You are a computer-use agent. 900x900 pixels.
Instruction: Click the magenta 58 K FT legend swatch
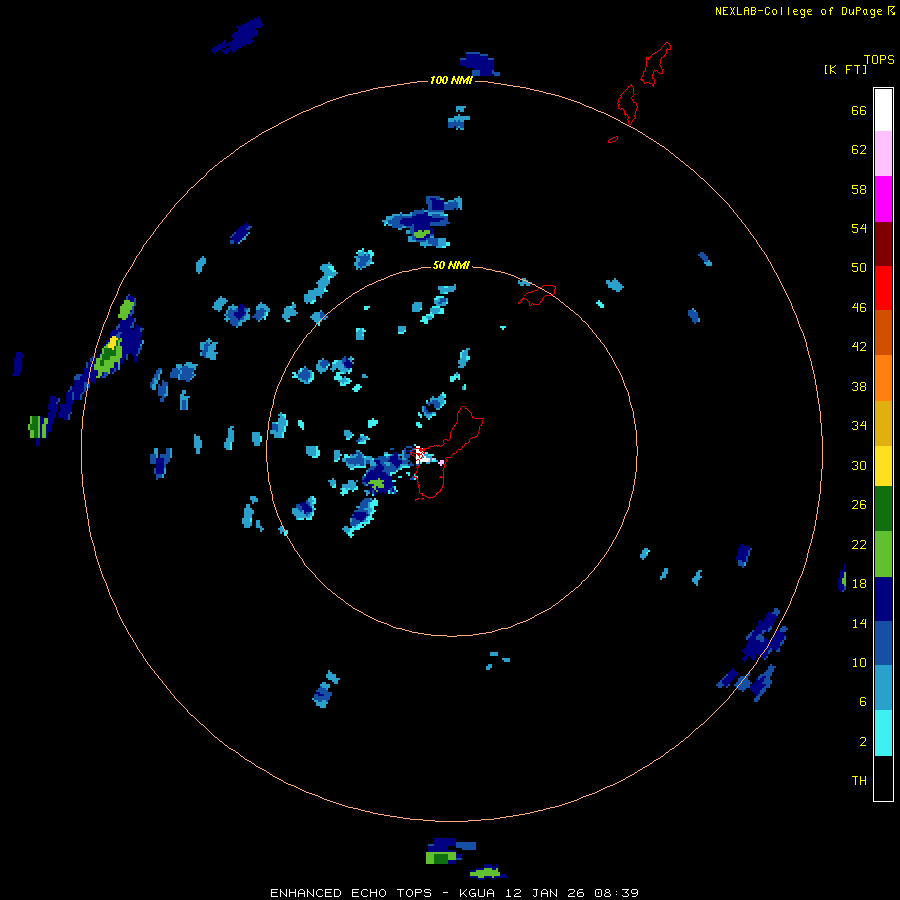coord(883,199)
